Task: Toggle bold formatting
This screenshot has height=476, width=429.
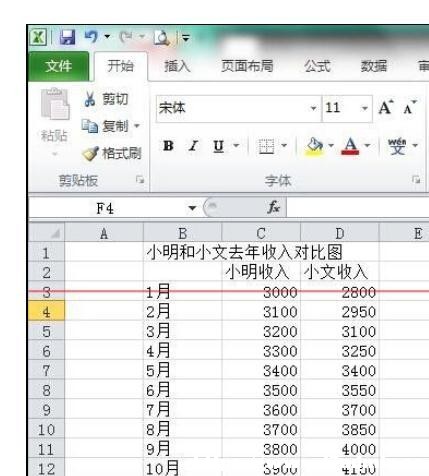Action: pos(168,146)
